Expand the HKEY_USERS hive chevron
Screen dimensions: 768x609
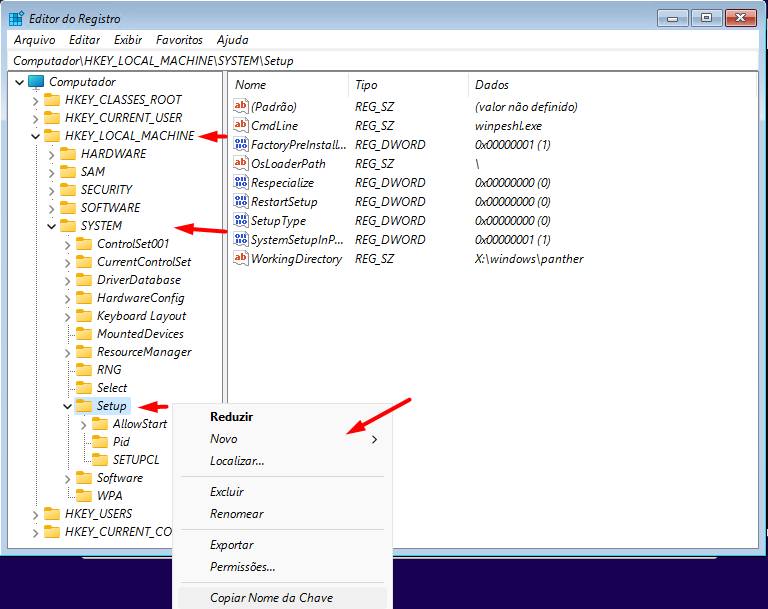pyautogui.click(x=36, y=514)
